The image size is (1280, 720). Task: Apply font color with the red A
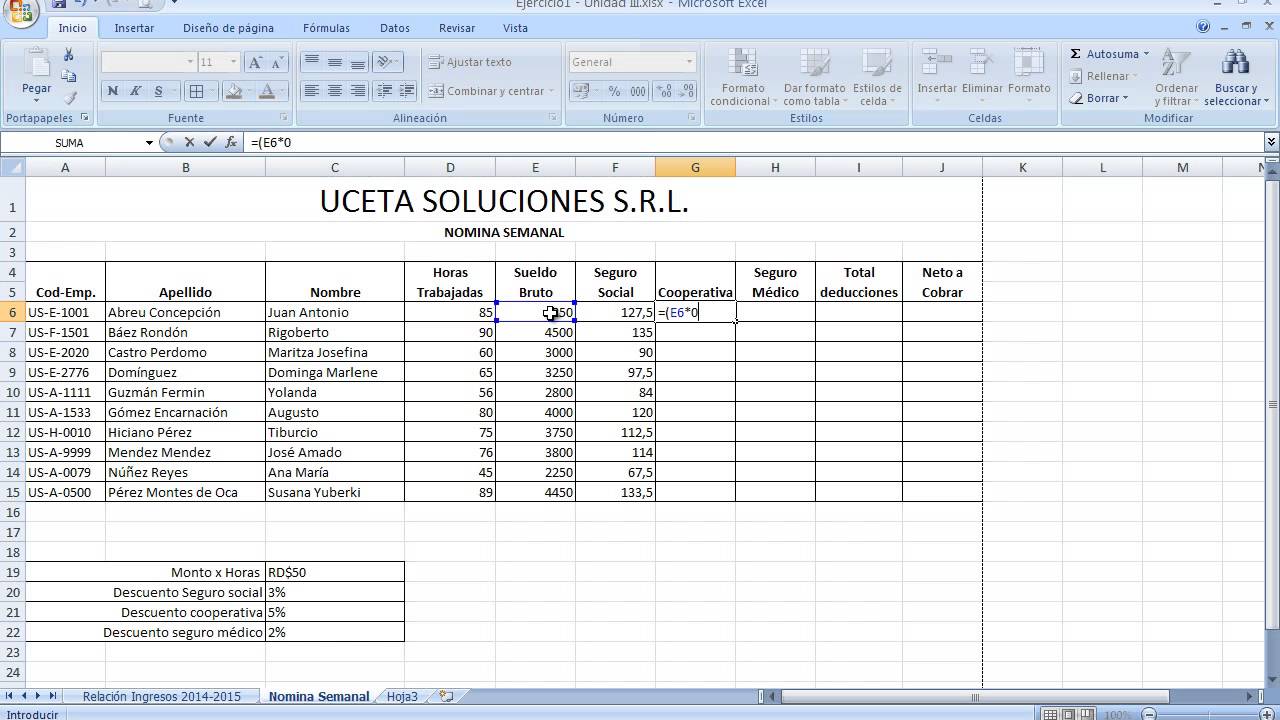coord(266,91)
